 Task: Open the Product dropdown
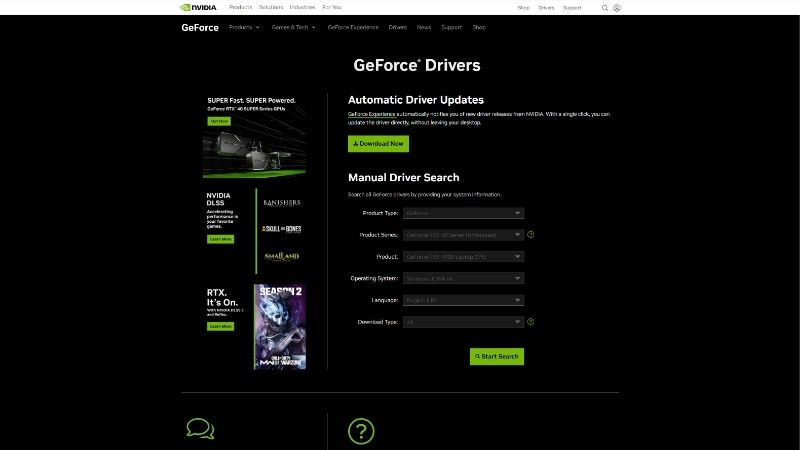click(463, 257)
